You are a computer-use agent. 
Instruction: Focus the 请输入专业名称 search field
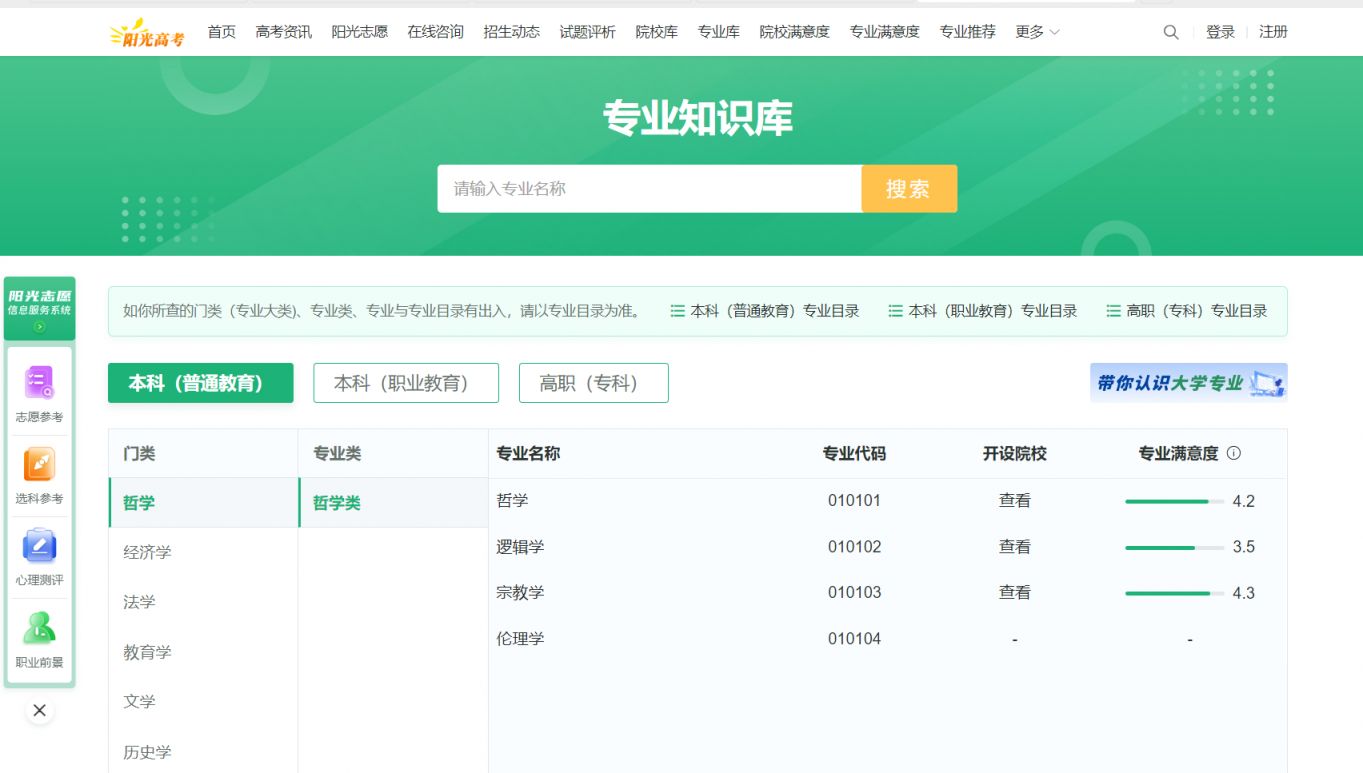pos(648,189)
